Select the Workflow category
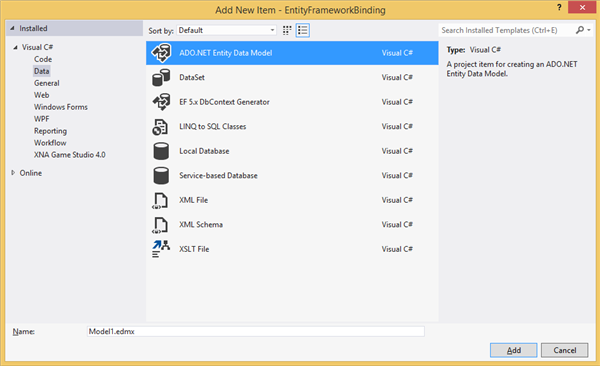 [50, 143]
